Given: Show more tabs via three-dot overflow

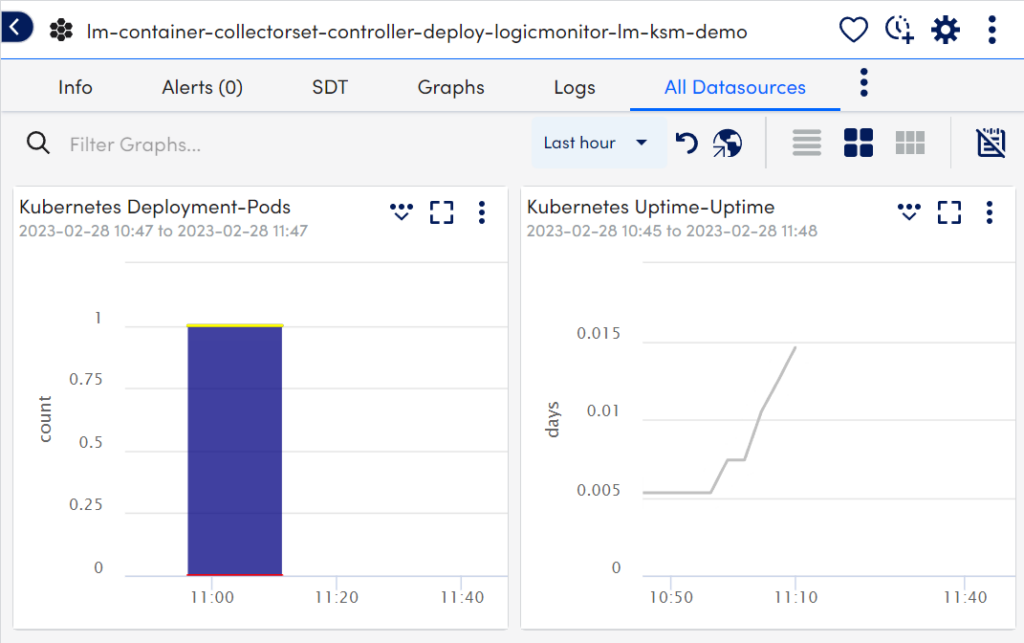Looking at the screenshot, I should click(864, 84).
